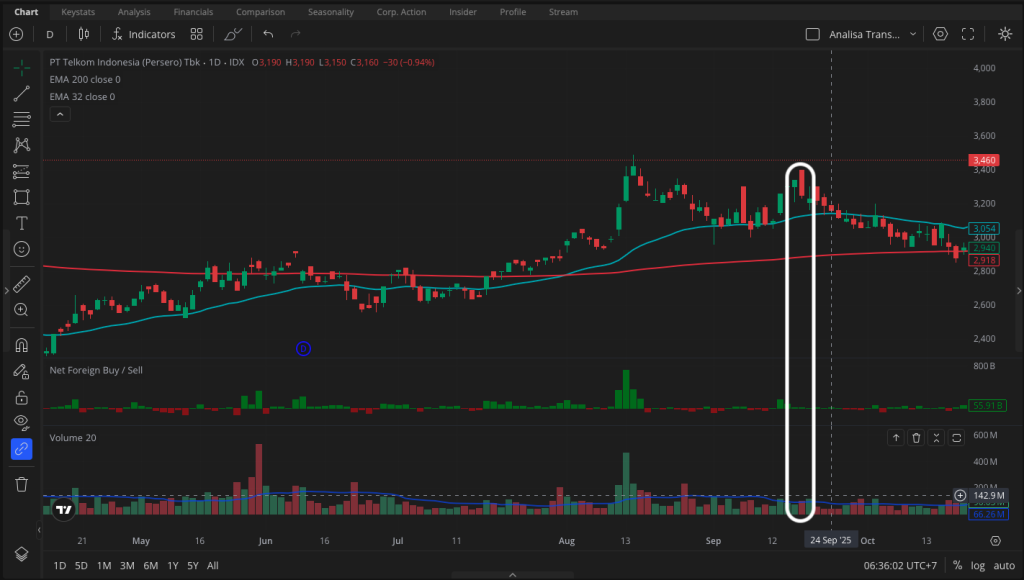
Task: Toggle the theme with the sun icon
Action: tap(1004, 33)
